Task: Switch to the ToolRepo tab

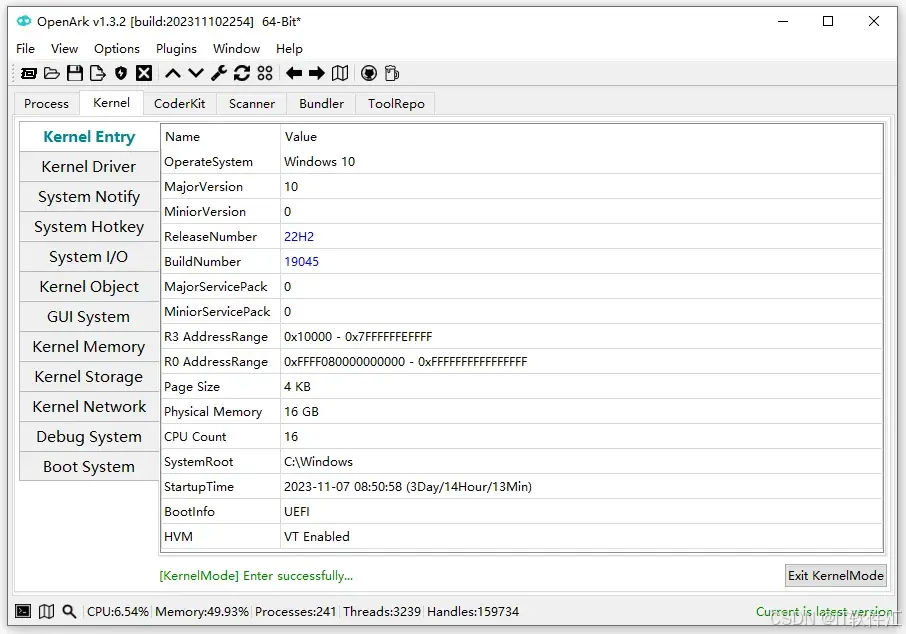Action: pyautogui.click(x=396, y=103)
